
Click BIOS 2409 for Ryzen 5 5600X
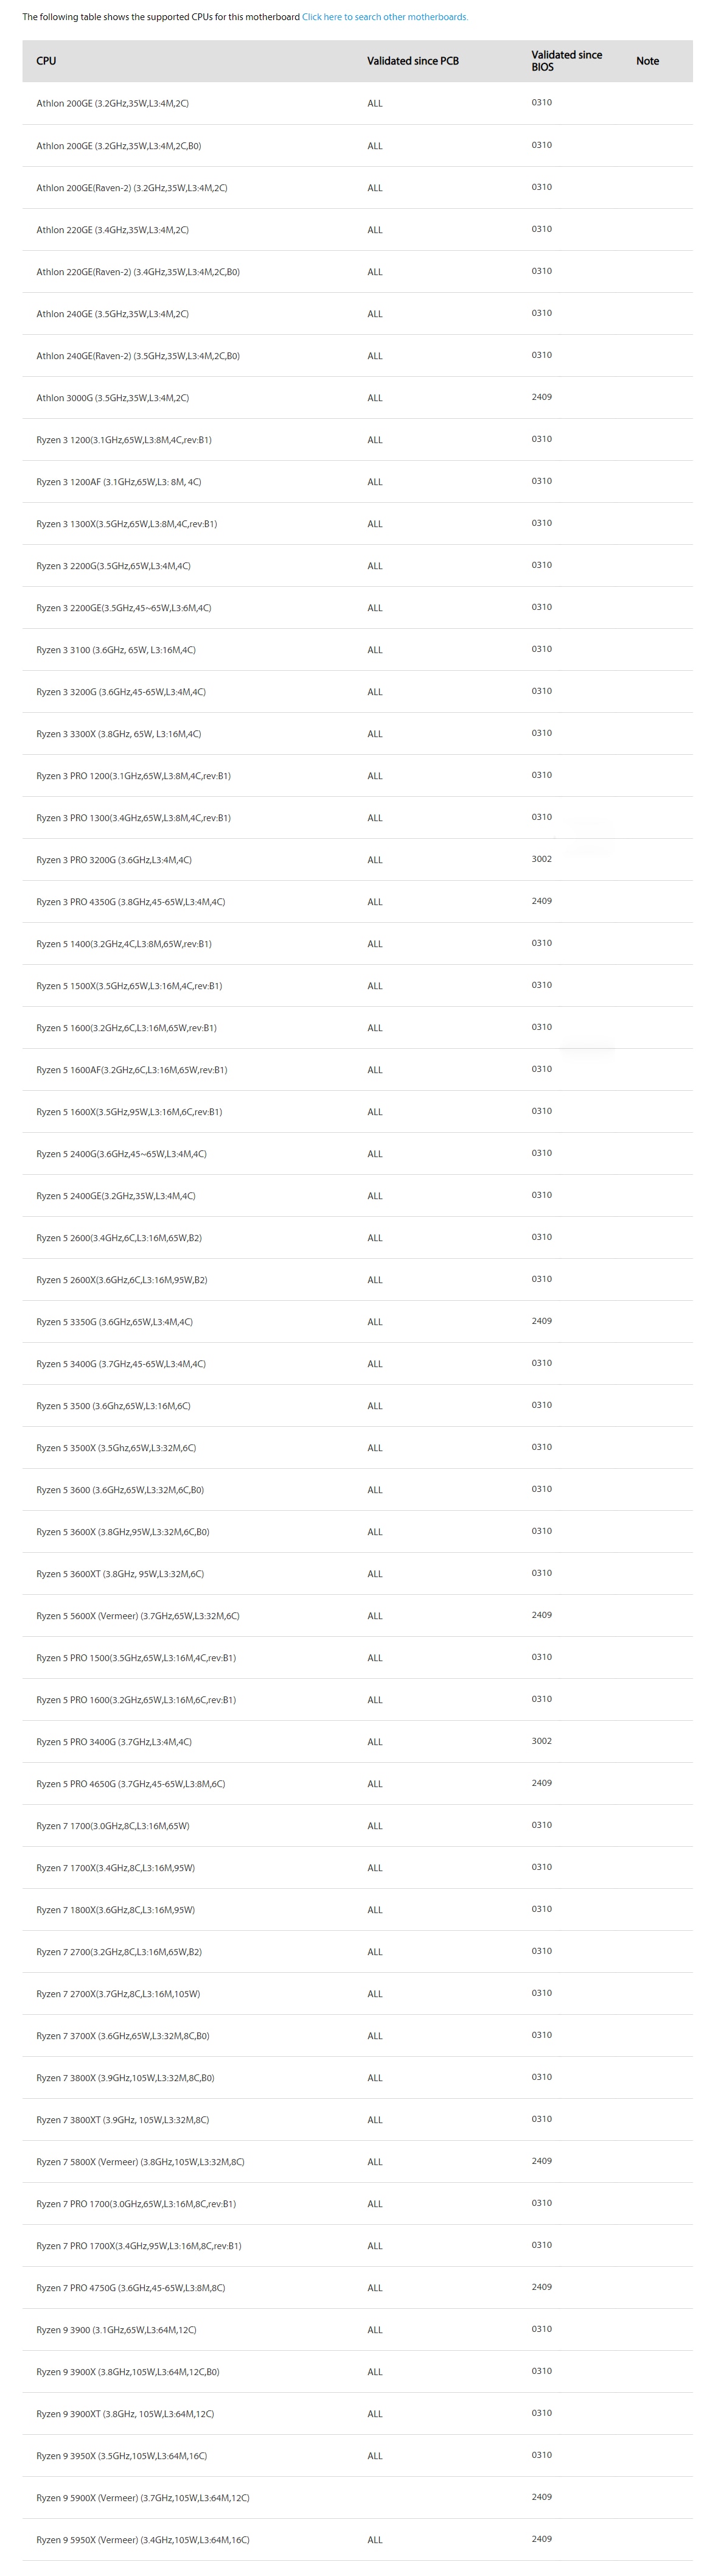(x=541, y=1615)
